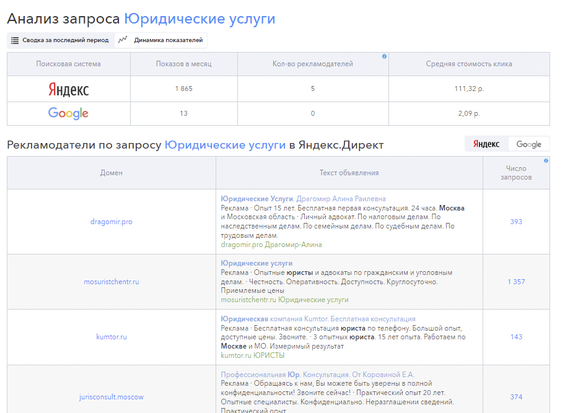Click the Средняя стоимость клика column header
The image size is (565, 413).
(x=469, y=64)
